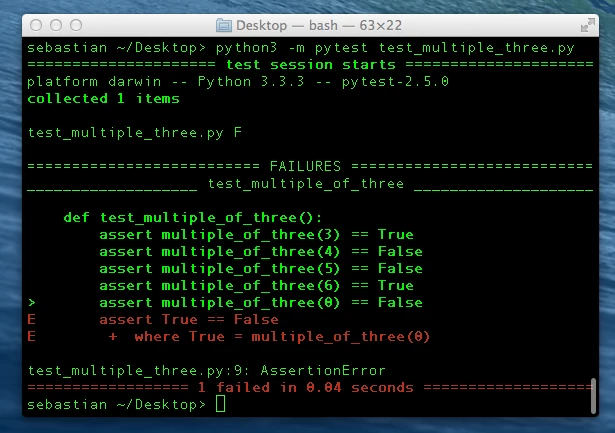Click 'where True = multiple_of_three(0)' line
615x433 pixels.
click(282, 337)
